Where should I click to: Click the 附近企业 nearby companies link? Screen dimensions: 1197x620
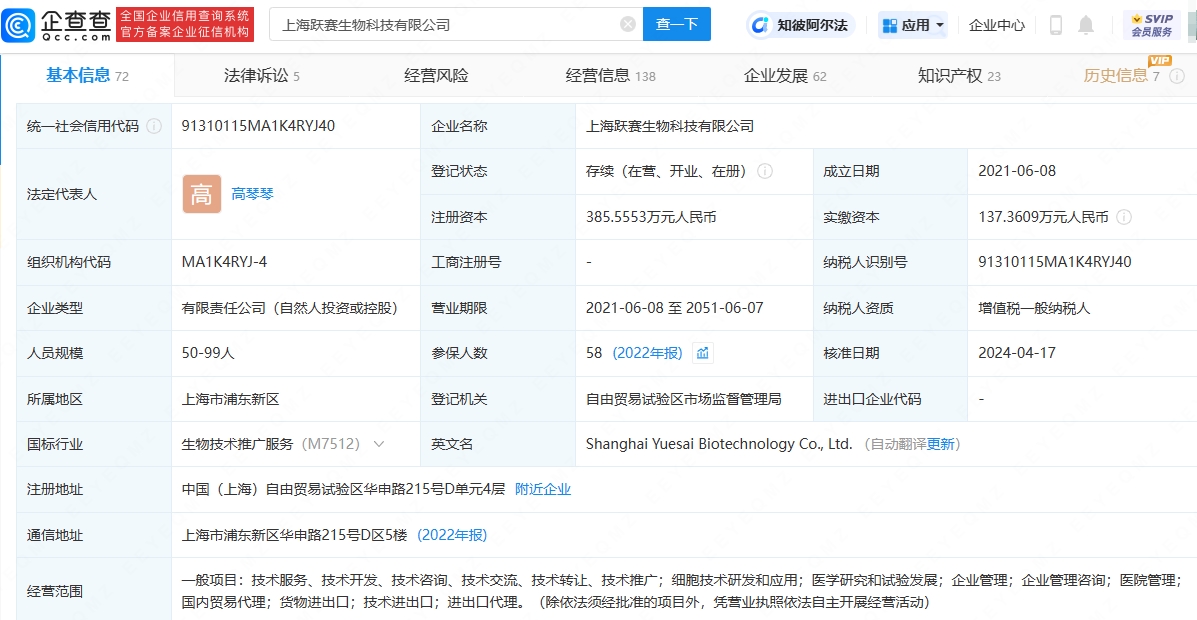(x=543, y=489)
